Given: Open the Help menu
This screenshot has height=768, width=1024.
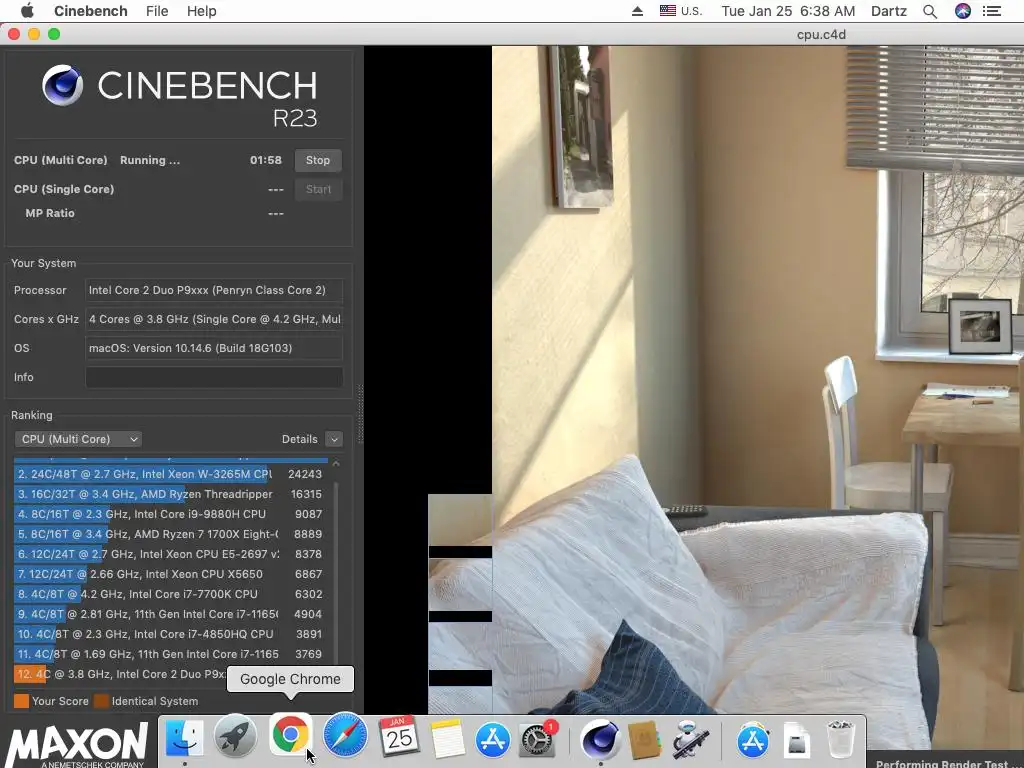Looking at the screenshot, I should [x=202, y=11].
